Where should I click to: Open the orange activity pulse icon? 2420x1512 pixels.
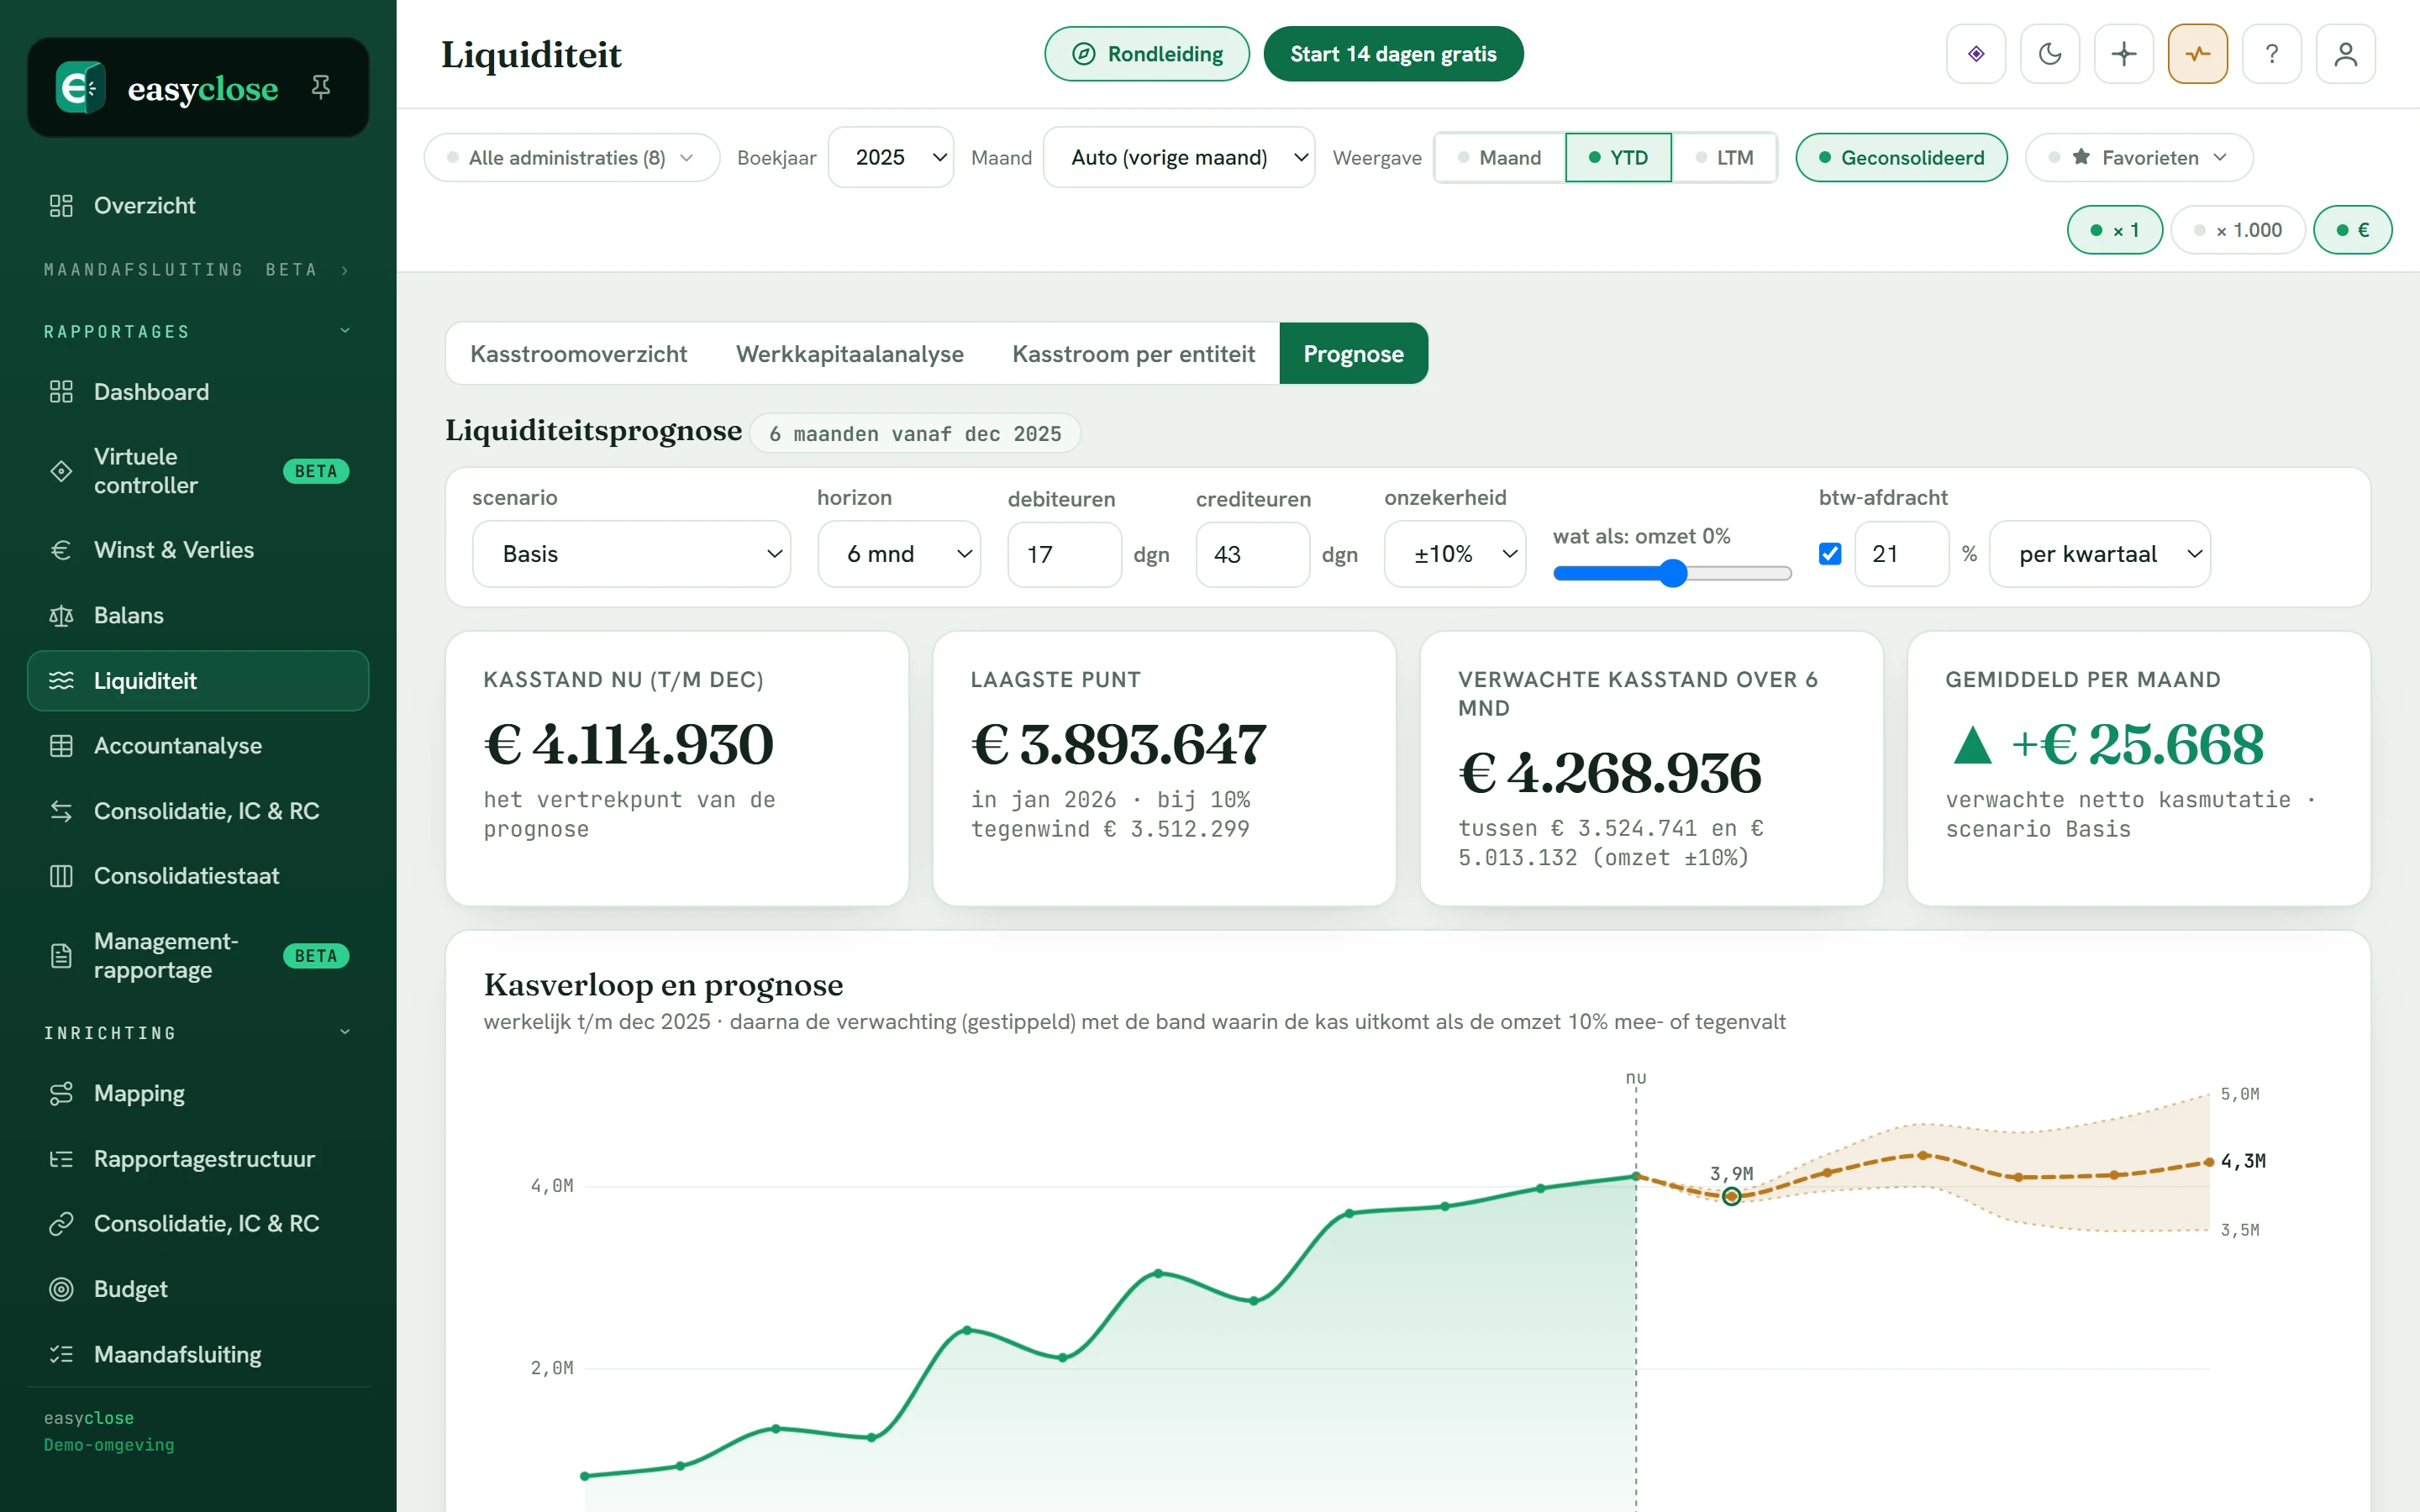point(2198,54)
